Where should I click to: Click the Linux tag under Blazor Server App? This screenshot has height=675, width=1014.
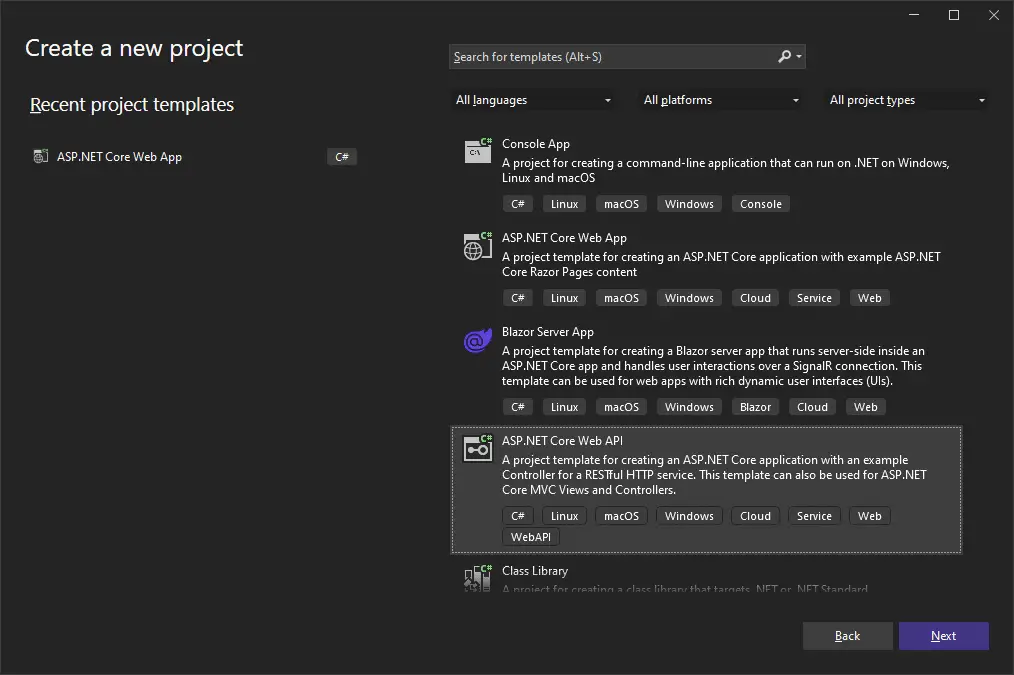tap(564, 407)
